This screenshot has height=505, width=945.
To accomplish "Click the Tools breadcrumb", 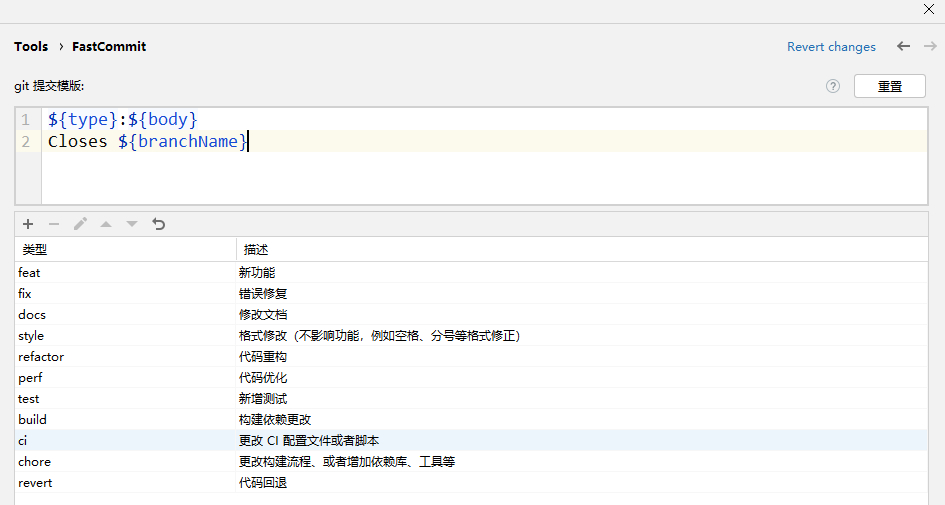I will click(x=31, y=46).
